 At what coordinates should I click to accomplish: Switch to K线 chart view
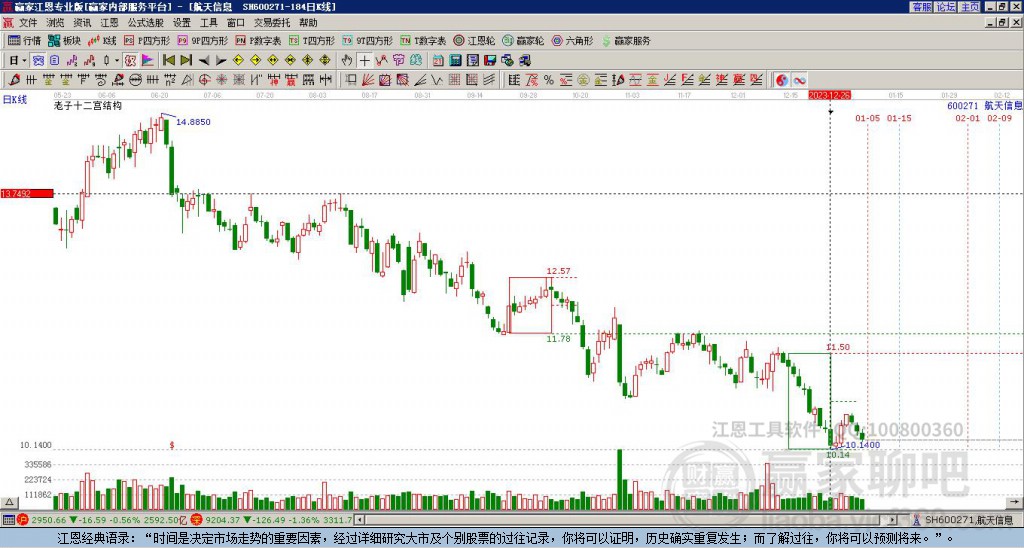pyautogui.click(x=102, y=40)
